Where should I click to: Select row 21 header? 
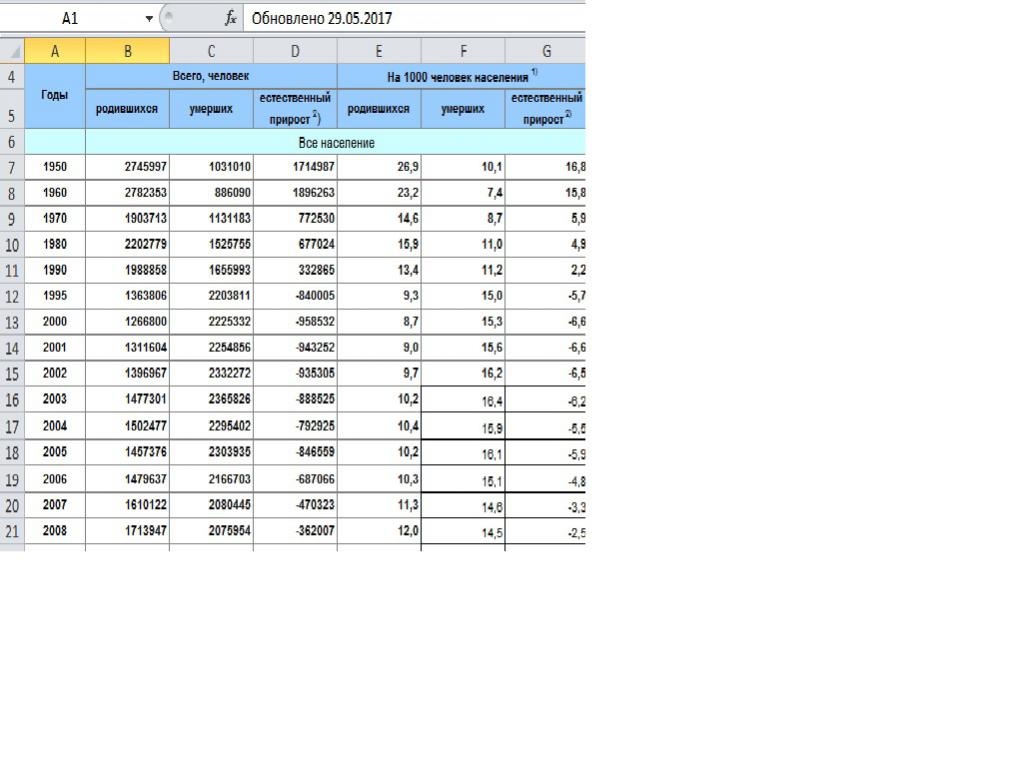12,531
